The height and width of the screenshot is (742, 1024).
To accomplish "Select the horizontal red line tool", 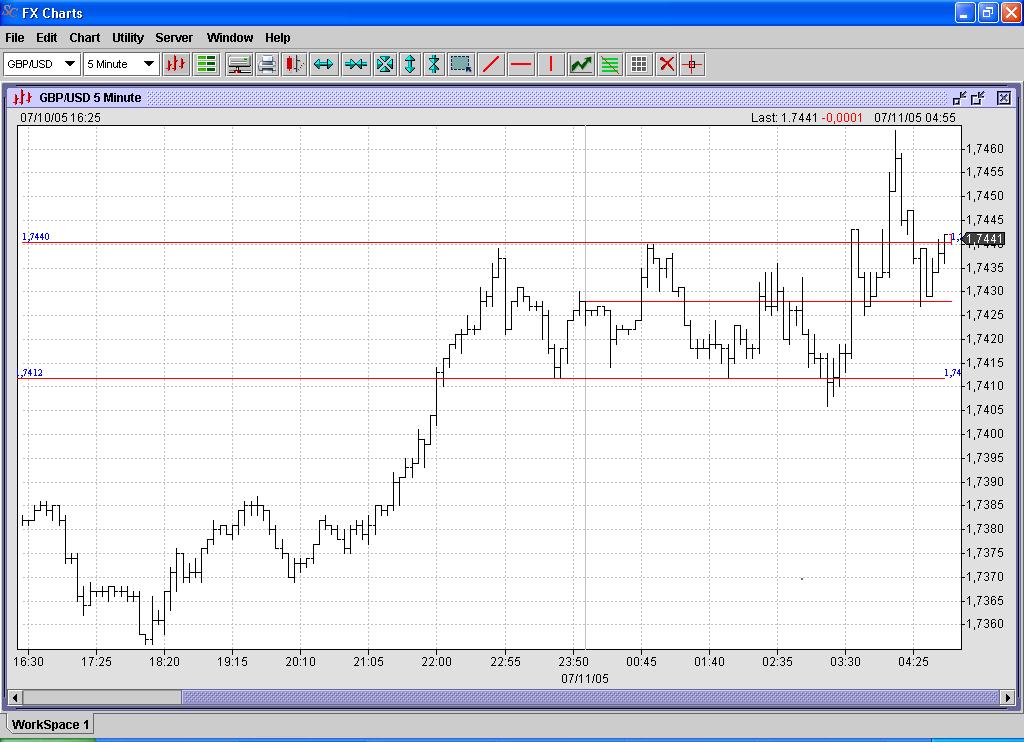I will (521, 64).
